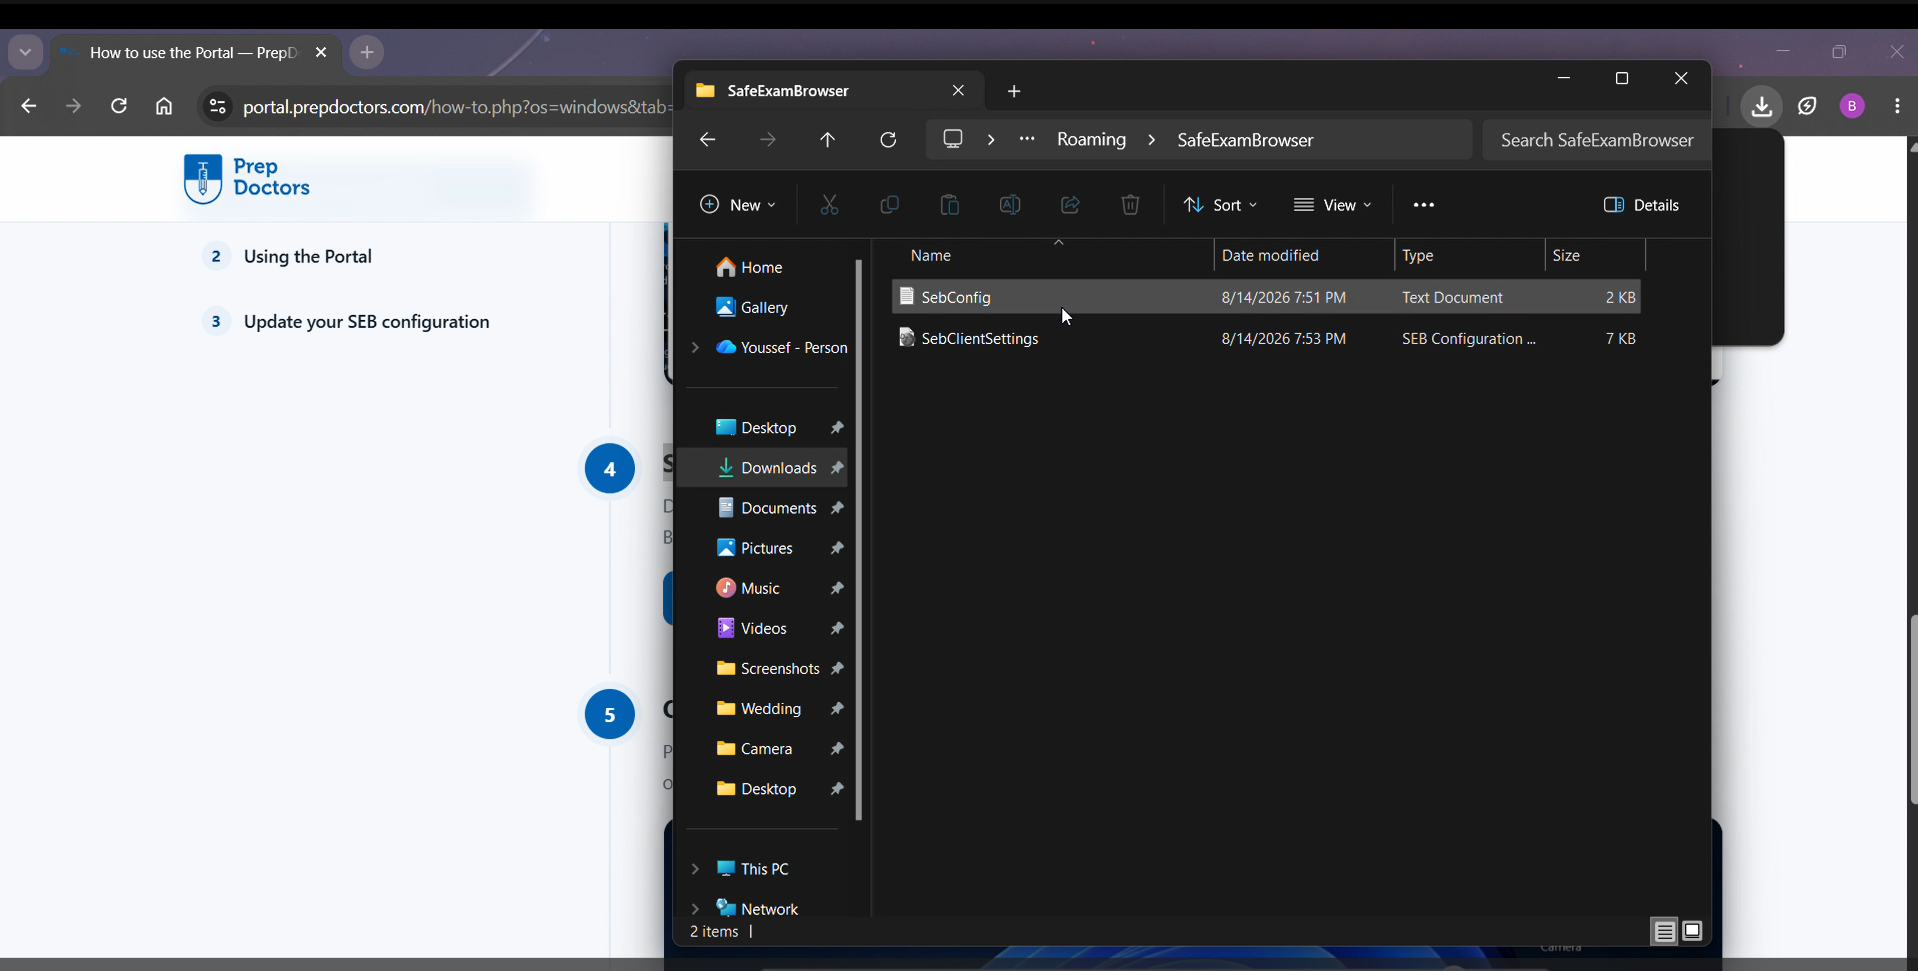
Task: Expand Youssef - Personal OneDrive node
Action: click(695, 347)
